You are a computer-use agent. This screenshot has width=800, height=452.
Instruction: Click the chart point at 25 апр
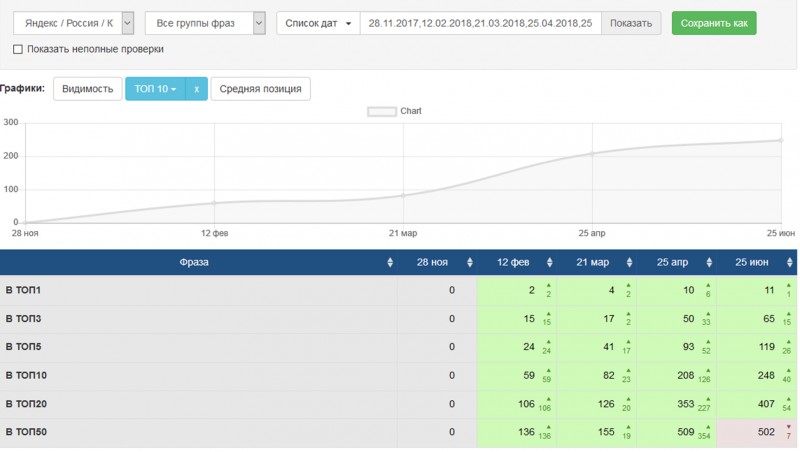tap(592, 153)
